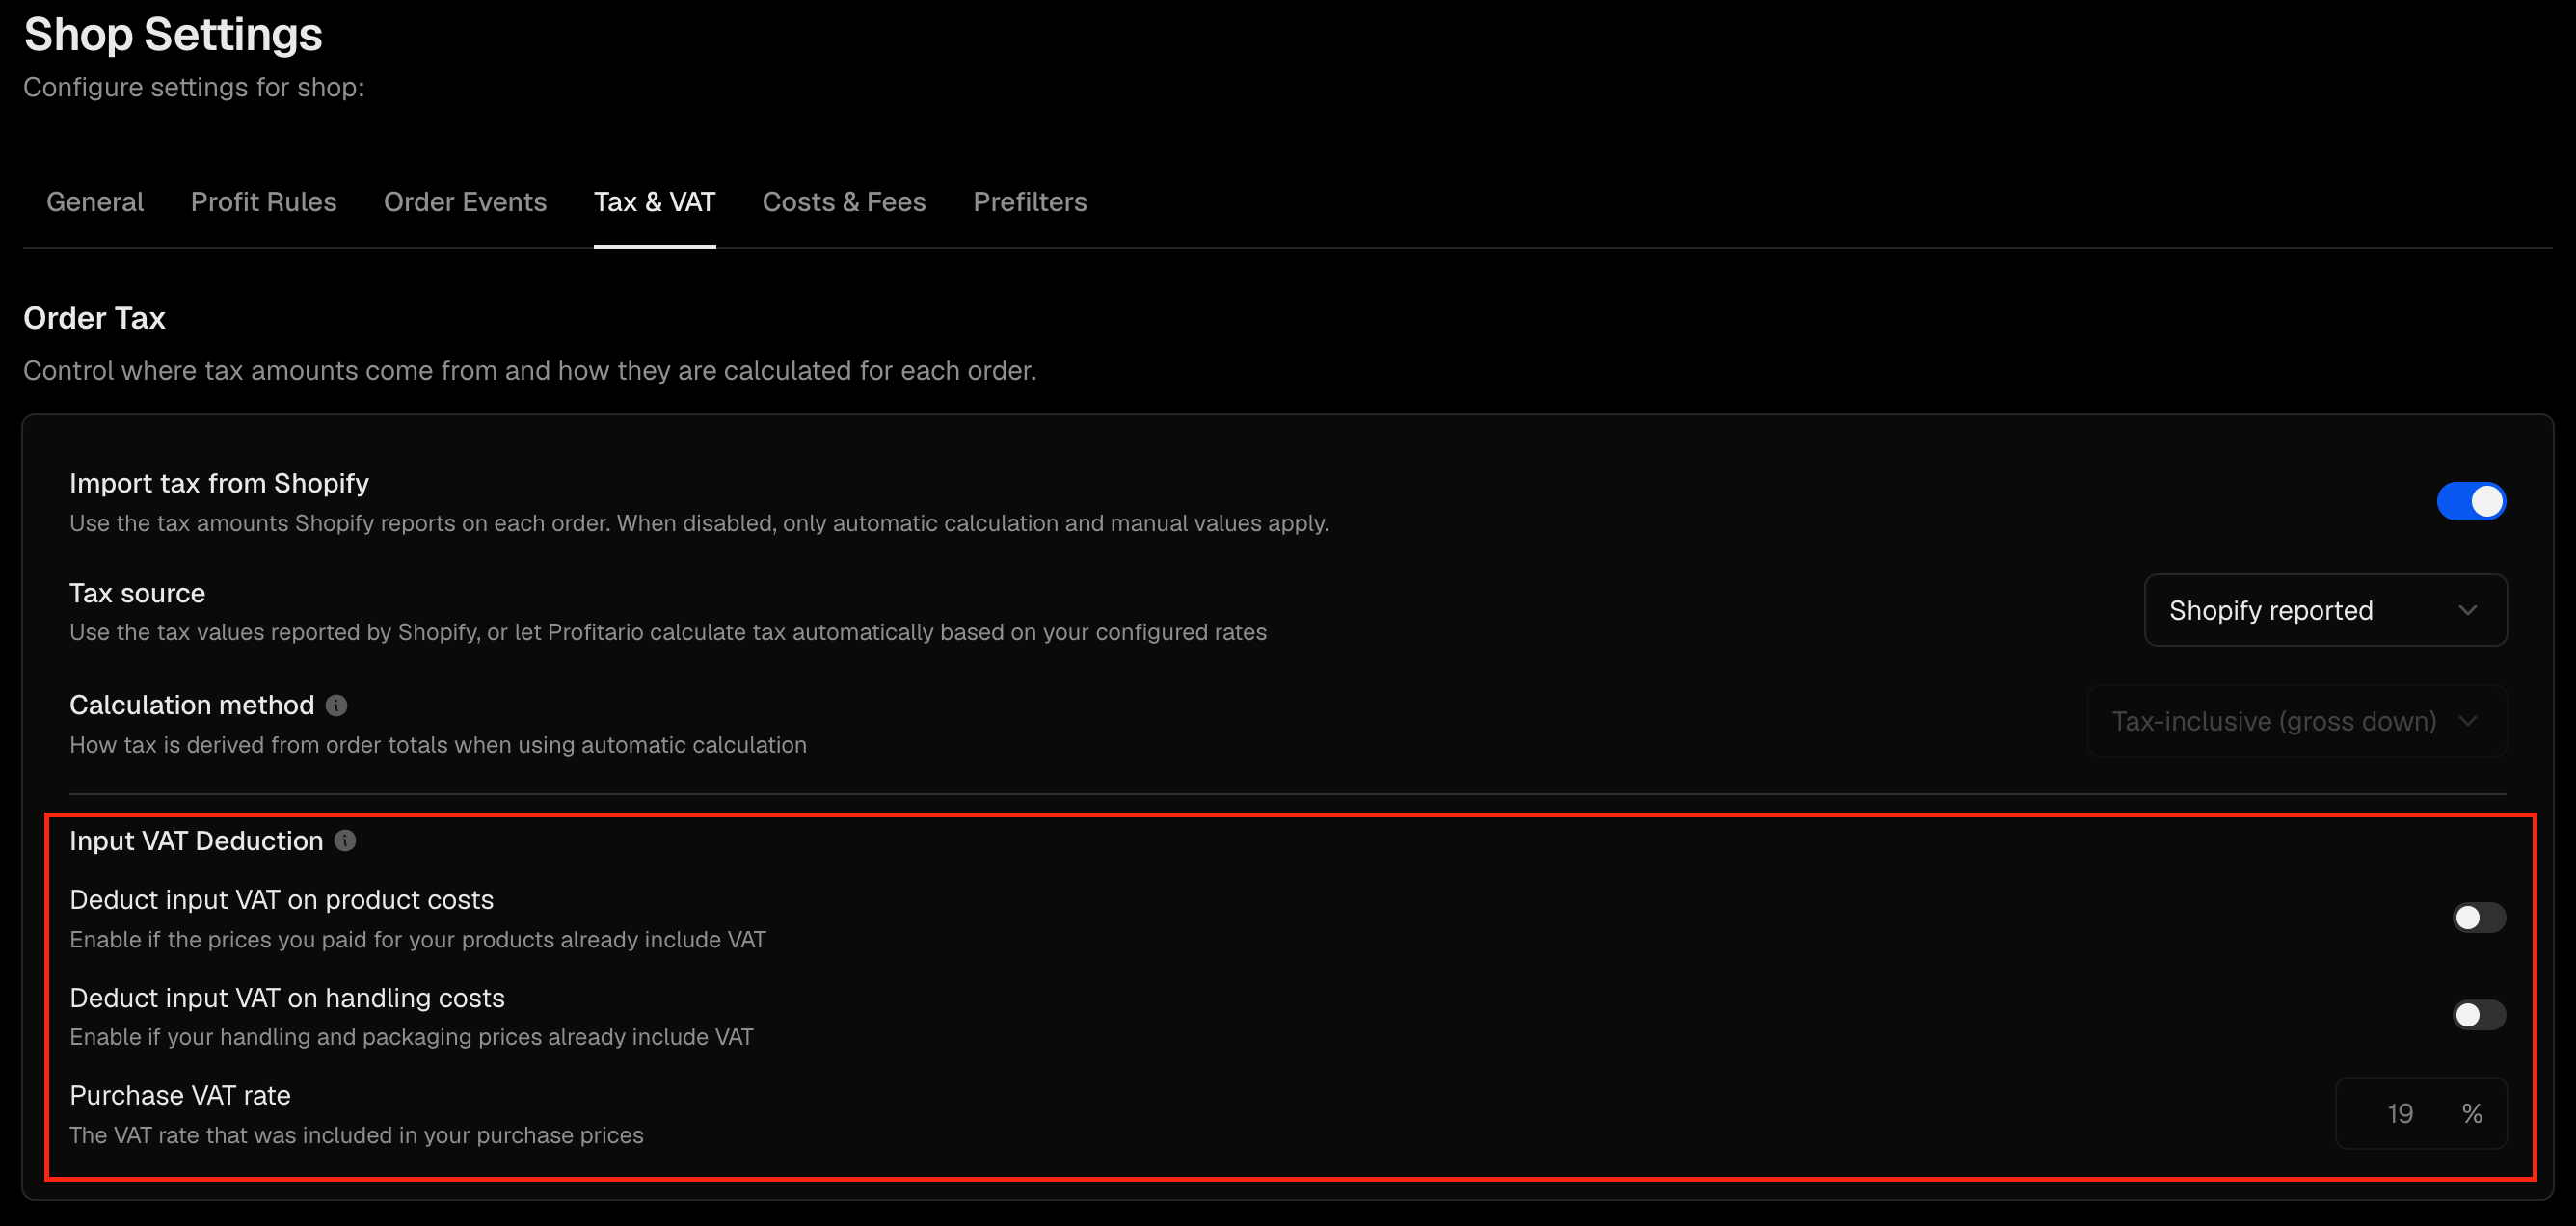This screenshot has width=2576, height=1226.
Task: Click the Import tax from Shopify label
Action: pyautogui.click(x=219, y=484)
